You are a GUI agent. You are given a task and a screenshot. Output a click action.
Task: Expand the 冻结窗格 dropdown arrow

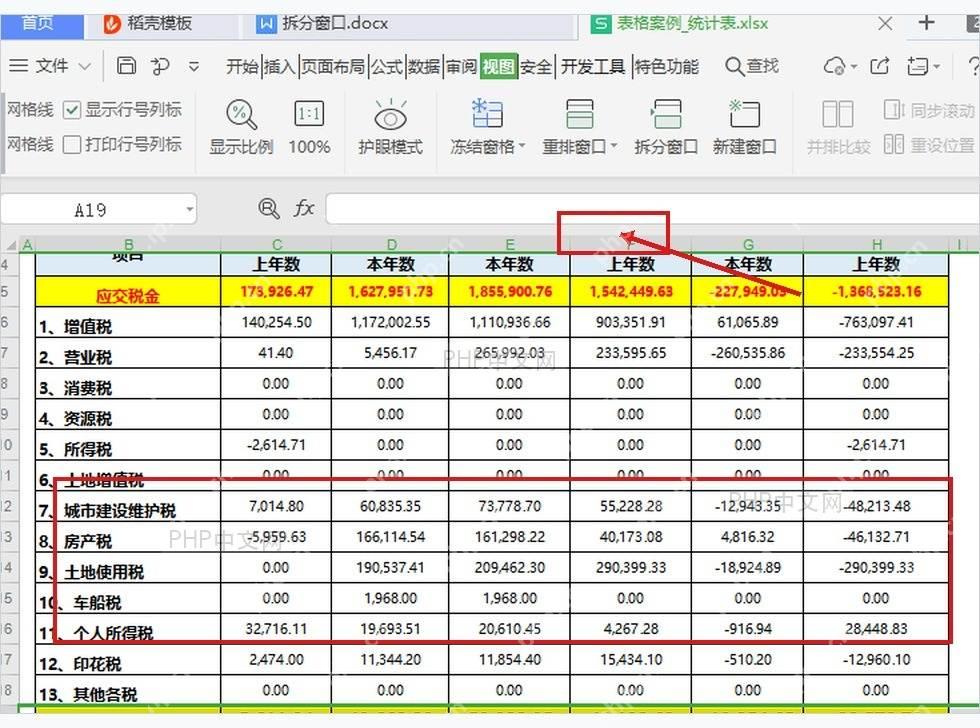click(x=522, y=146)
